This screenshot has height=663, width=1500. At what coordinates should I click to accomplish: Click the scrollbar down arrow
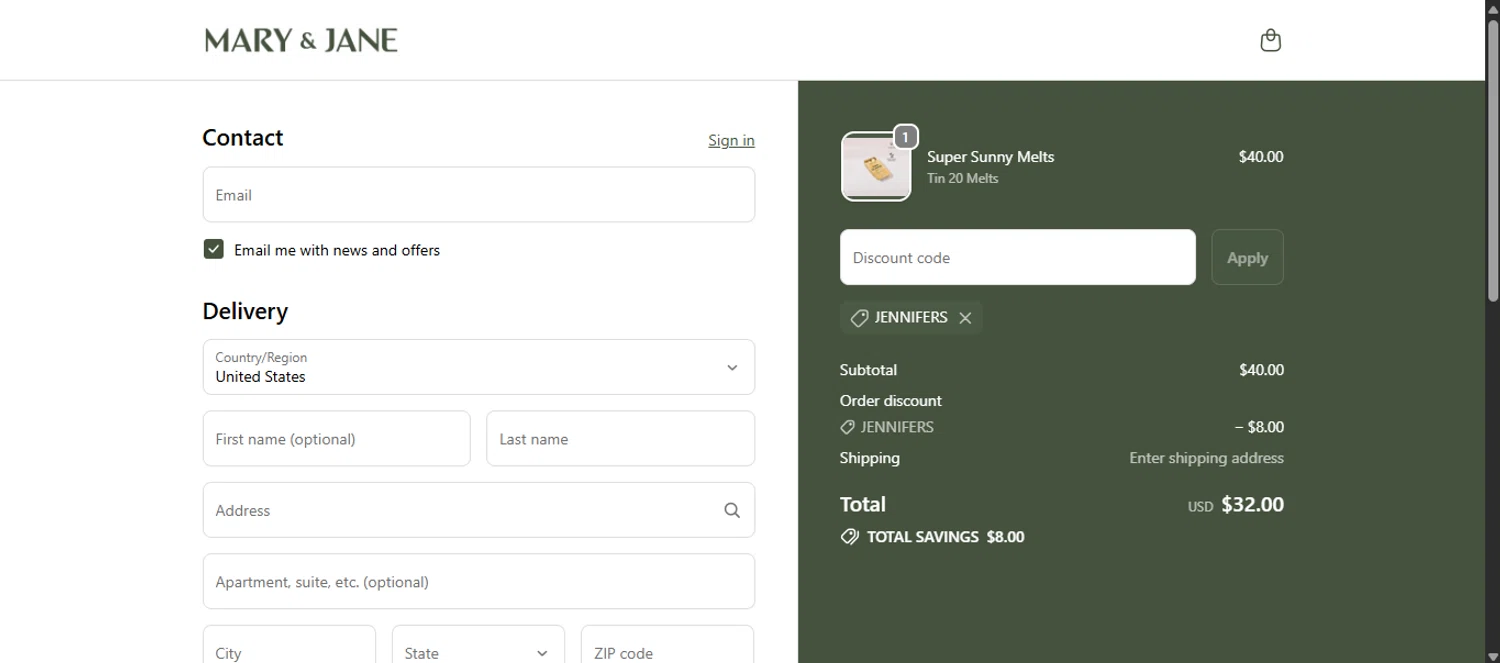pos(1493,656)
